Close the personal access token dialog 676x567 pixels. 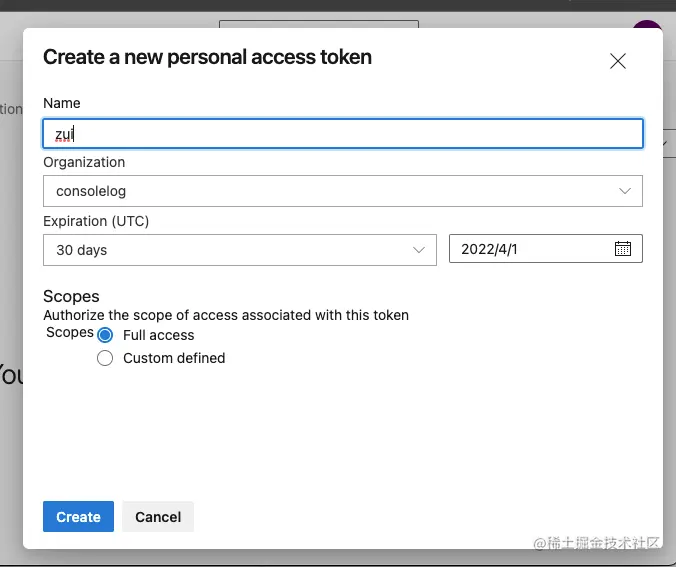618,61
